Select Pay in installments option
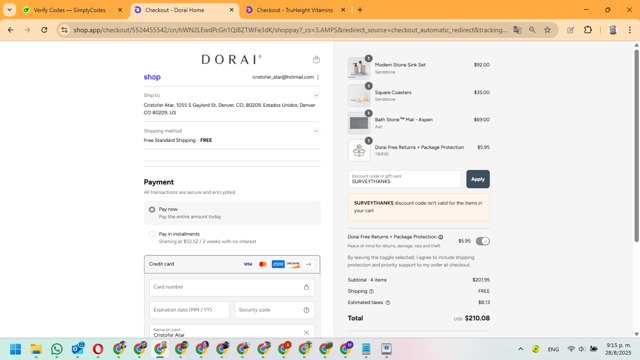 click(152, 234)
